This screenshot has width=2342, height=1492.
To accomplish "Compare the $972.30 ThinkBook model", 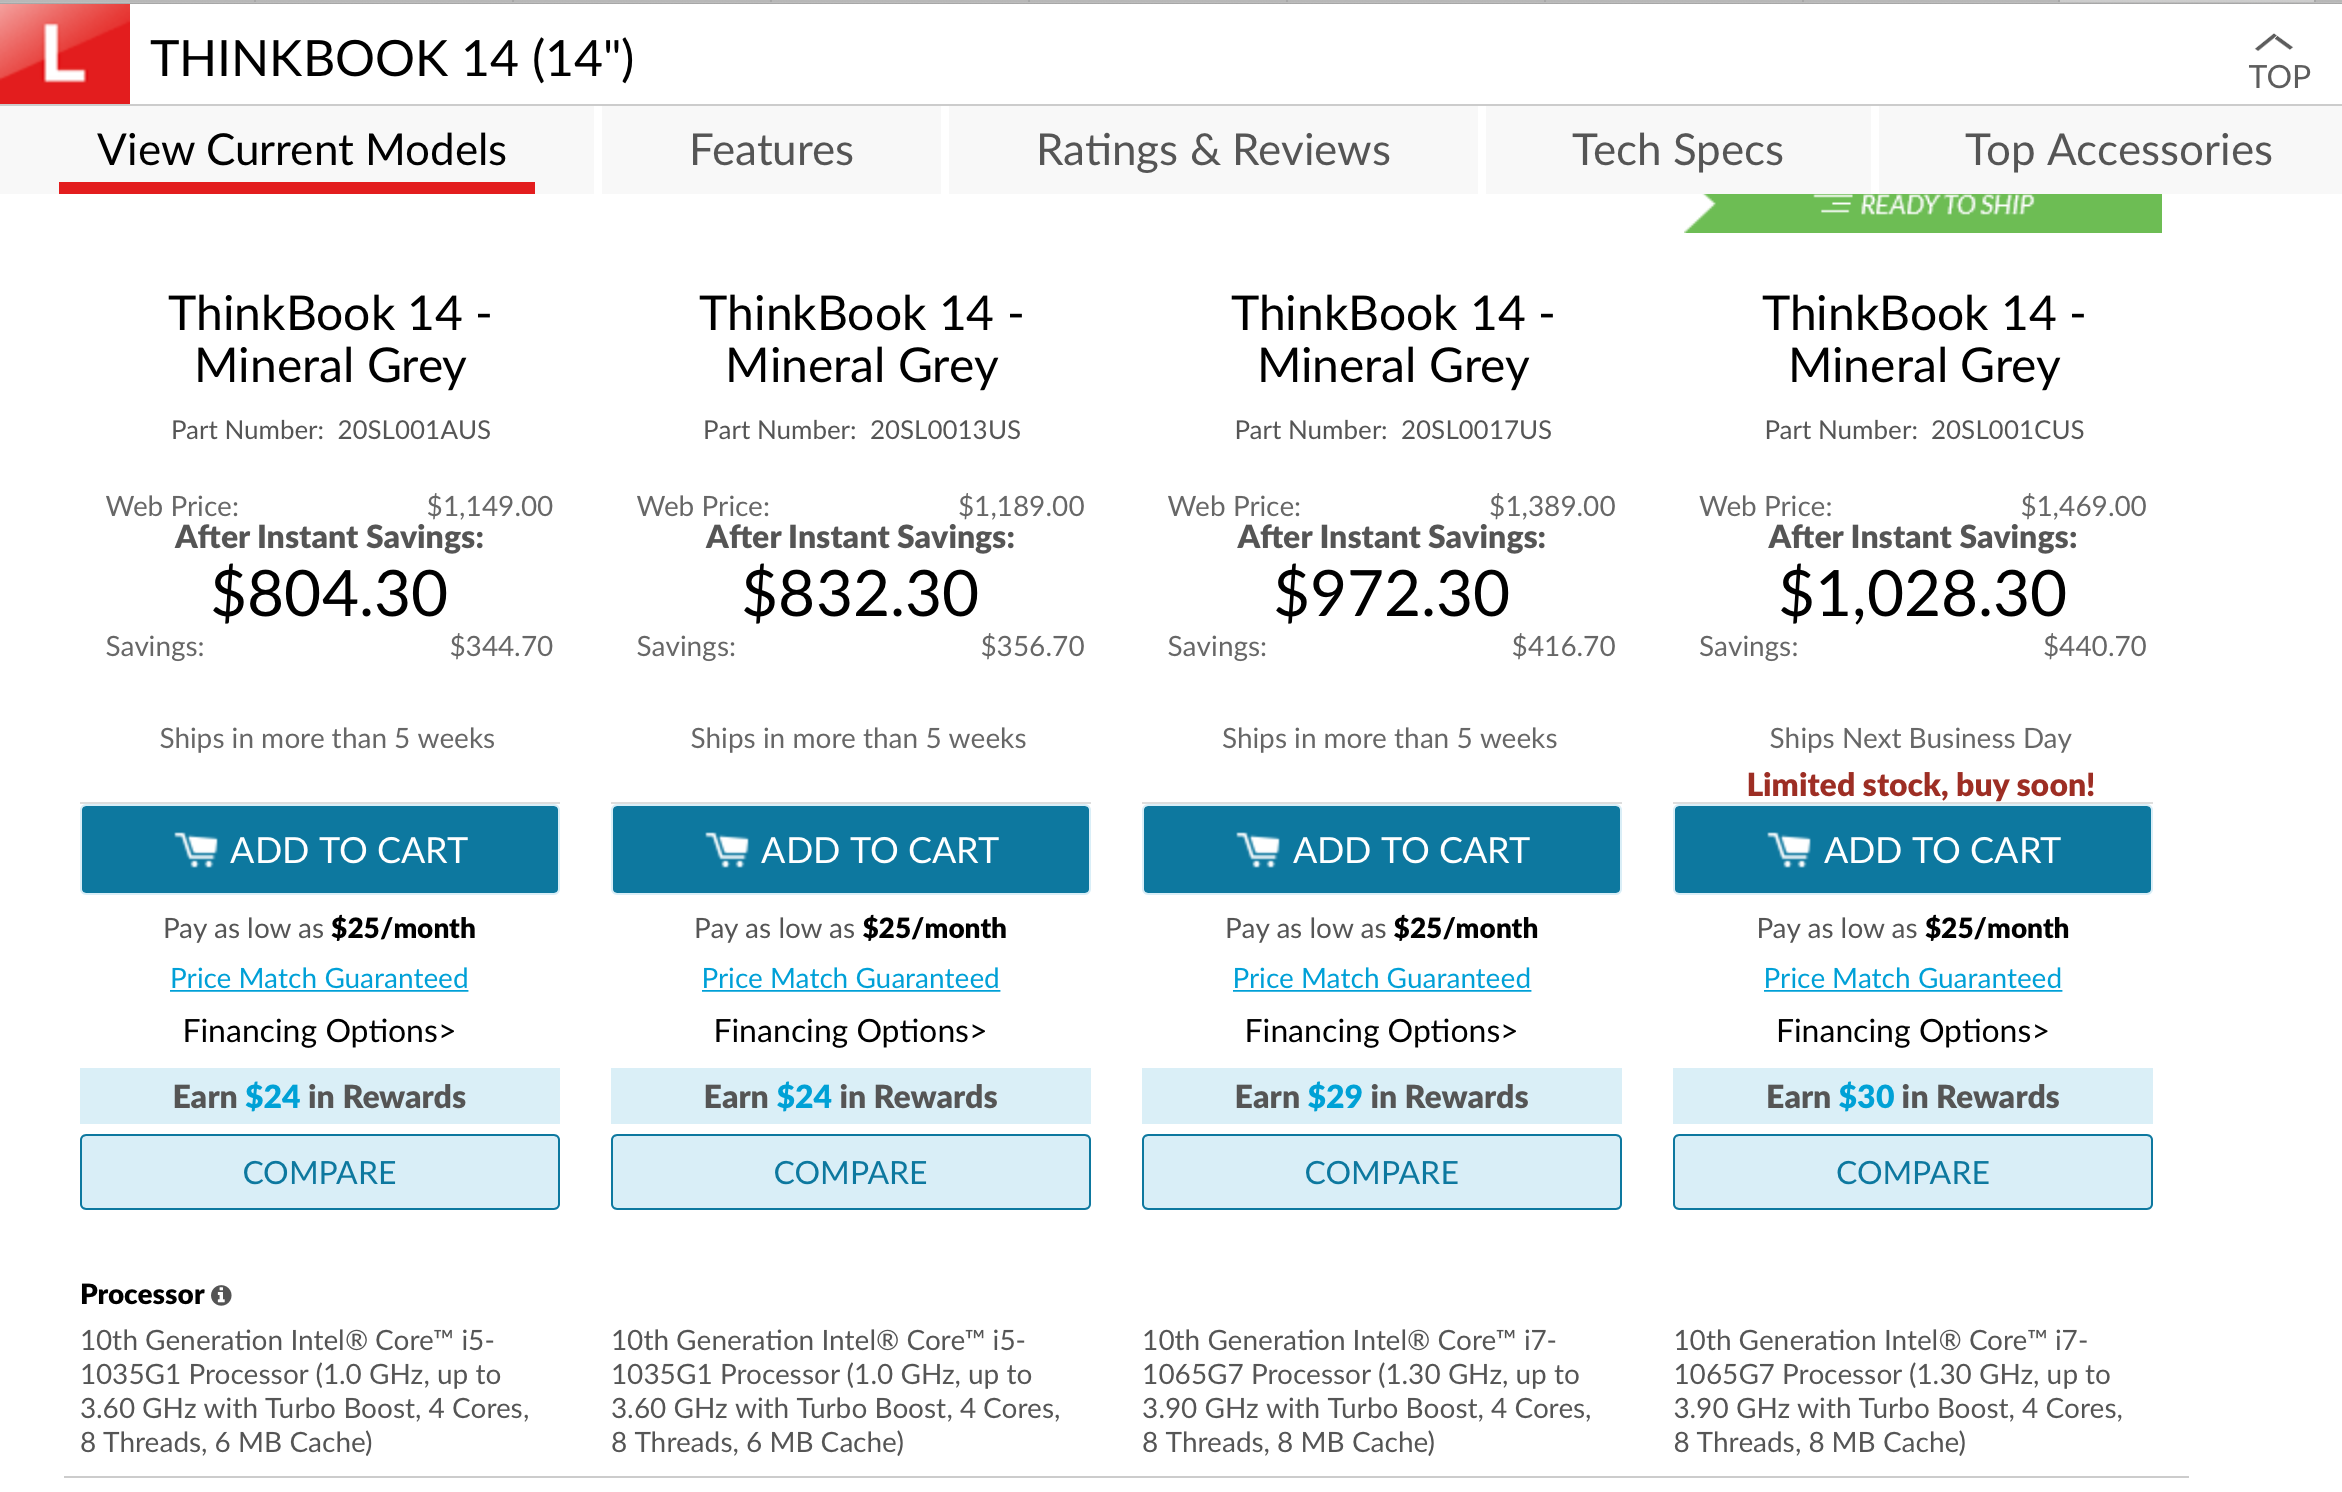I will (x=1382, y=1172).
